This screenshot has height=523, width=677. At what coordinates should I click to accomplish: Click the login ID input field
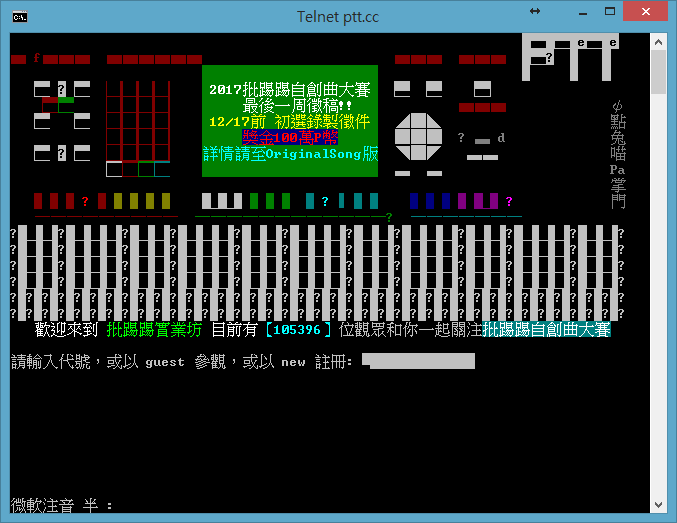(x=418, y=361)
